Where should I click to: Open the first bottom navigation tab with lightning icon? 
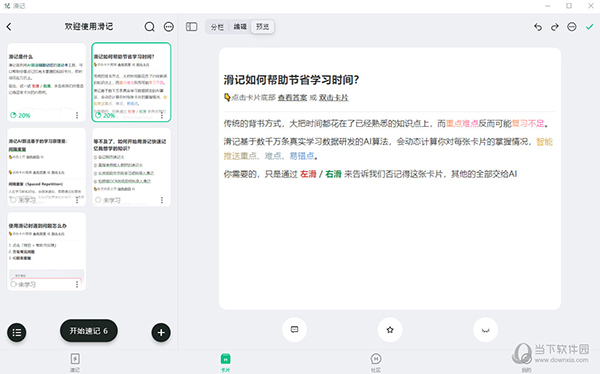click(x=75, y=362)
